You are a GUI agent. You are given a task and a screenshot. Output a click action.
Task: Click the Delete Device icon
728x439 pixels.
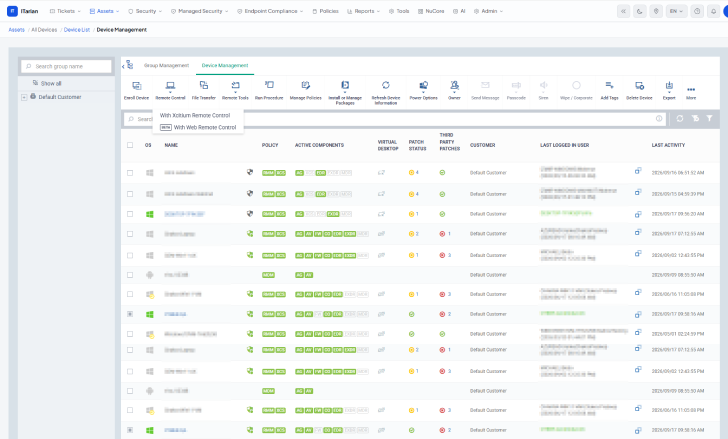pyautogui.click(x=639, y=85)
